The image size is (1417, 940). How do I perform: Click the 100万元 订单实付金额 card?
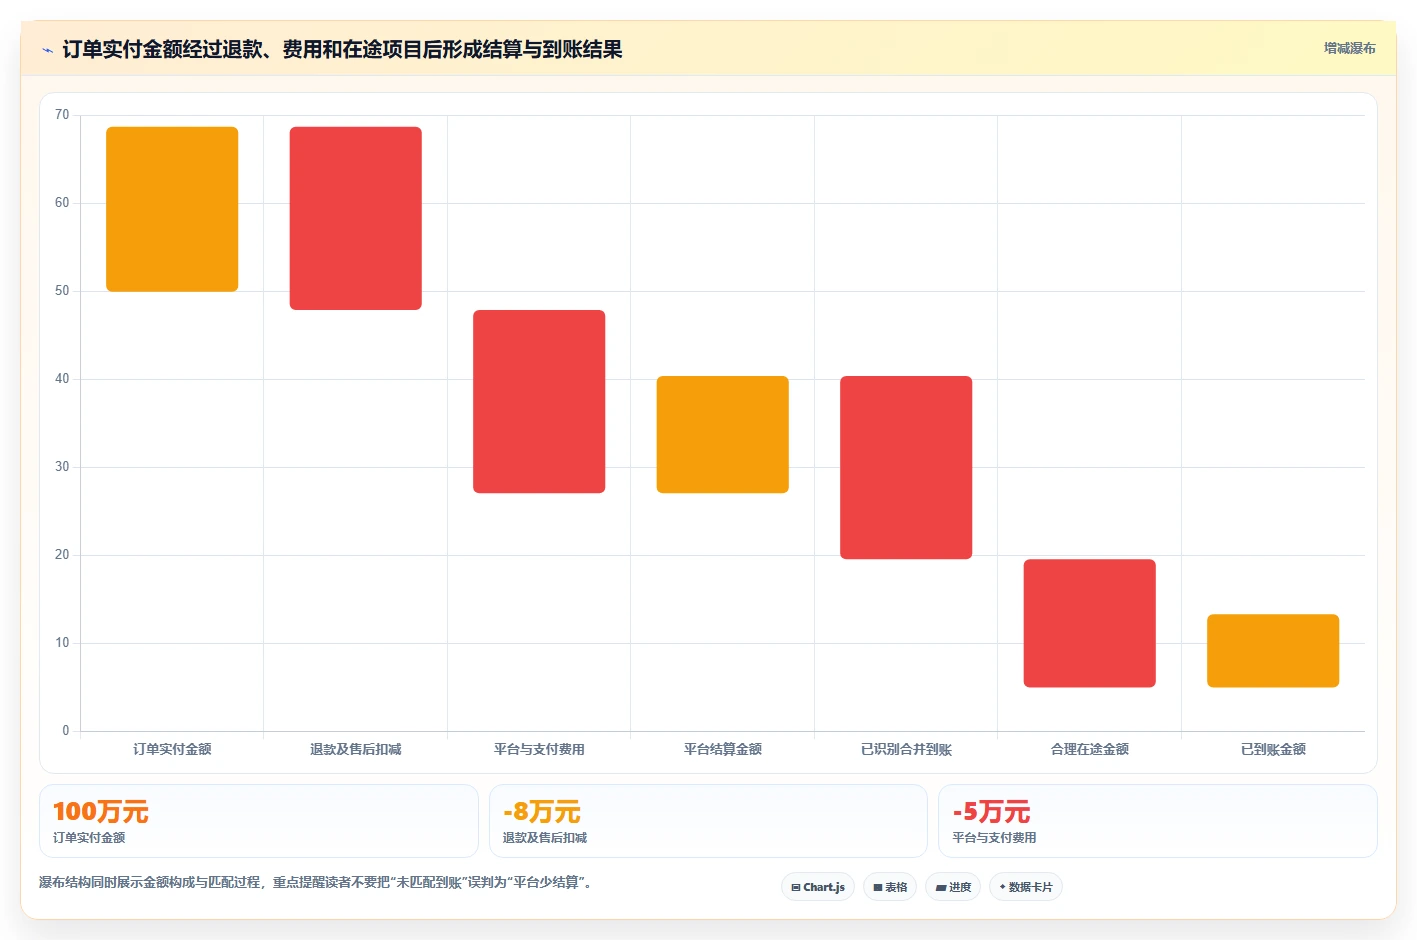pyautogui.click(x=259, y=821)
